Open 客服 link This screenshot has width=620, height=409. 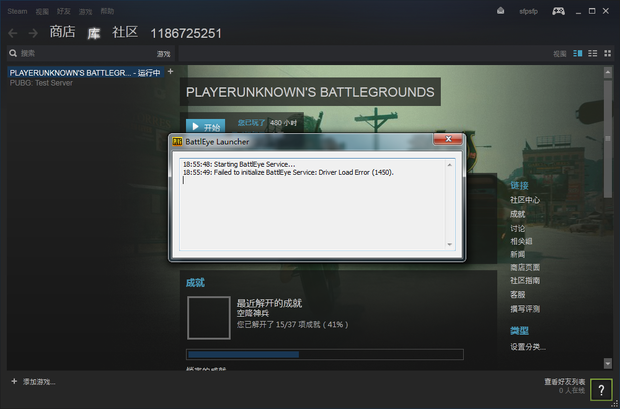pyautogui.click(x=518, y=294)
